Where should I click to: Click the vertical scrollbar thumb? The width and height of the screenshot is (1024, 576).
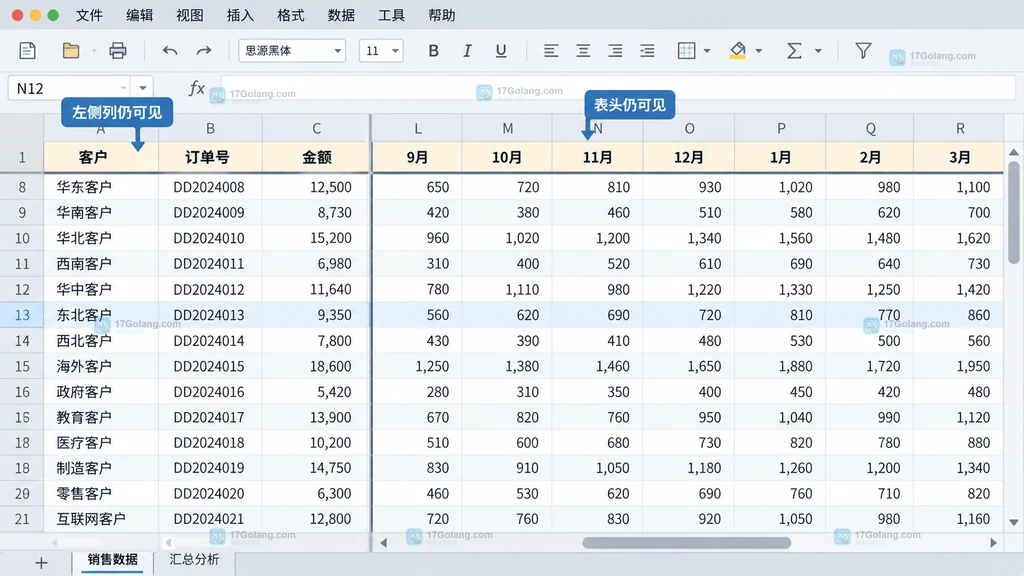pyautogui.click(x=1014, y=213)
